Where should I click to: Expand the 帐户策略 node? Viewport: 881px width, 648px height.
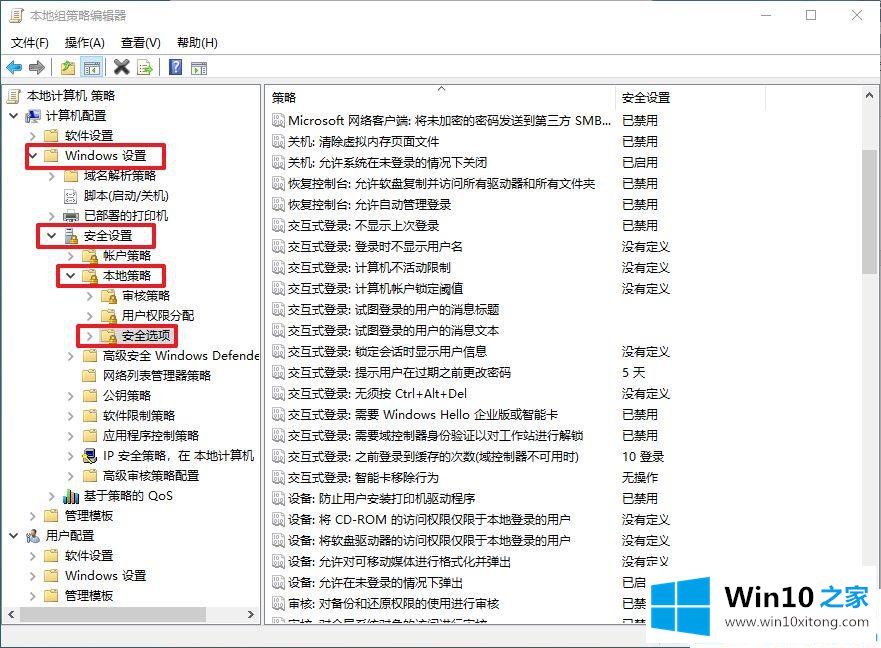click(x=71, y=256)
